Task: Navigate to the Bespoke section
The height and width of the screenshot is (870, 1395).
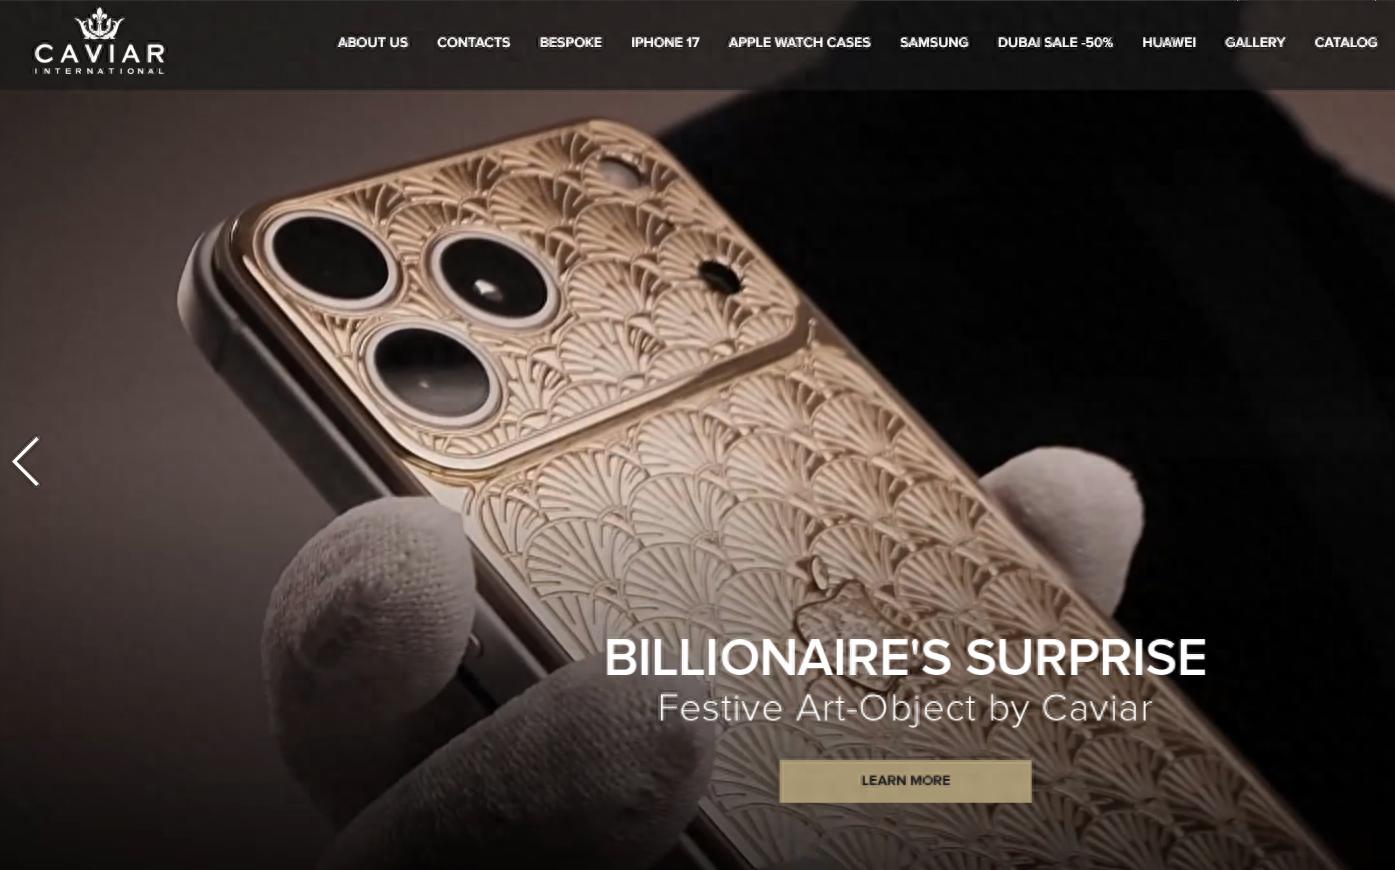Action: click(570, 42)
